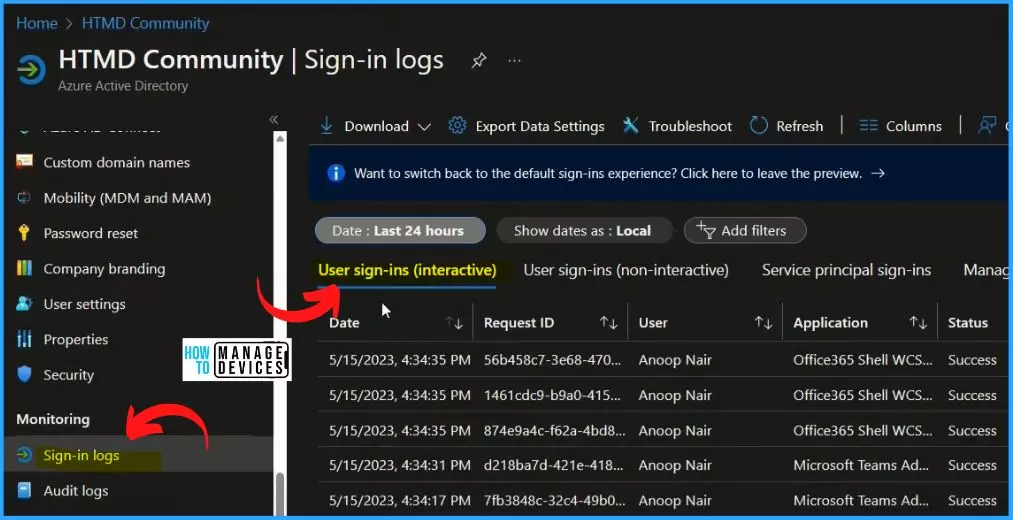Click the Download arrow icon
The image size is (1013, 520).
[327, 125]
